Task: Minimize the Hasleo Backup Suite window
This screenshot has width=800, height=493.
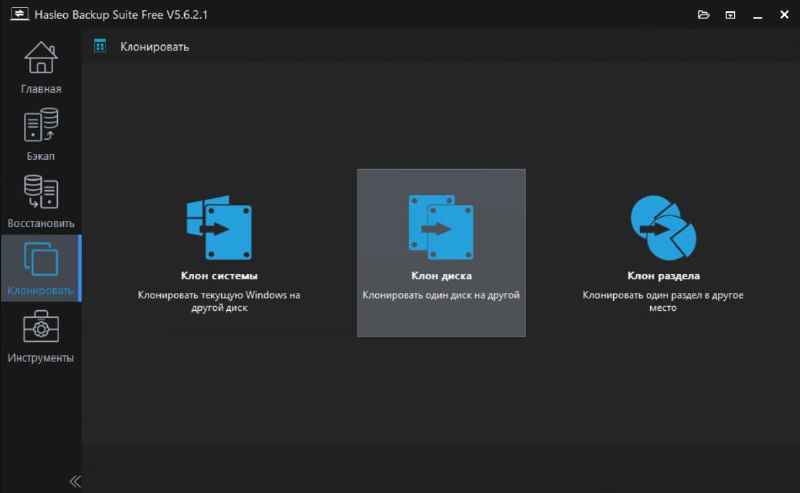Action: (x=755, y=15)
